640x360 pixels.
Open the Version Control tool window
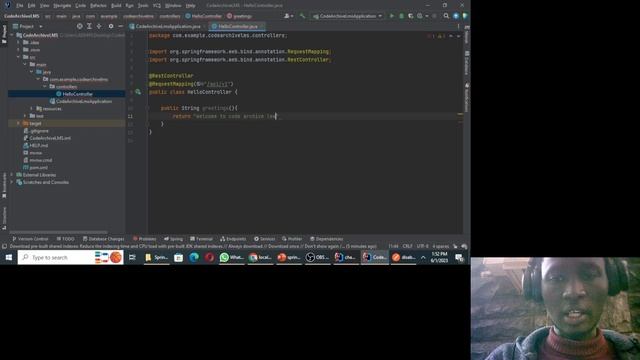31,239
